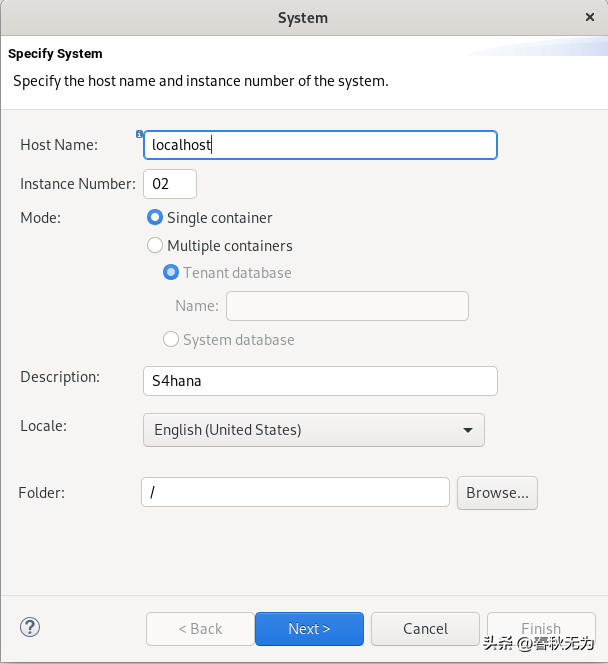Image resolution: width=608 pixels, height=664 pixels.
Task: Click the tenant database Name field
Action: (x=347, y=306)
